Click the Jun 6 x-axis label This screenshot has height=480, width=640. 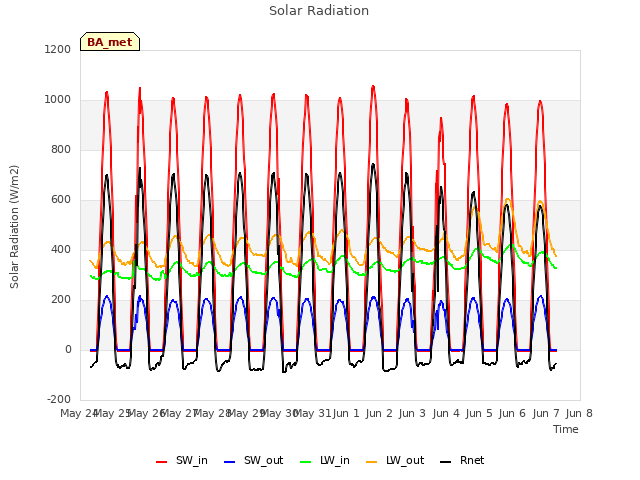[x=512, y=413]
